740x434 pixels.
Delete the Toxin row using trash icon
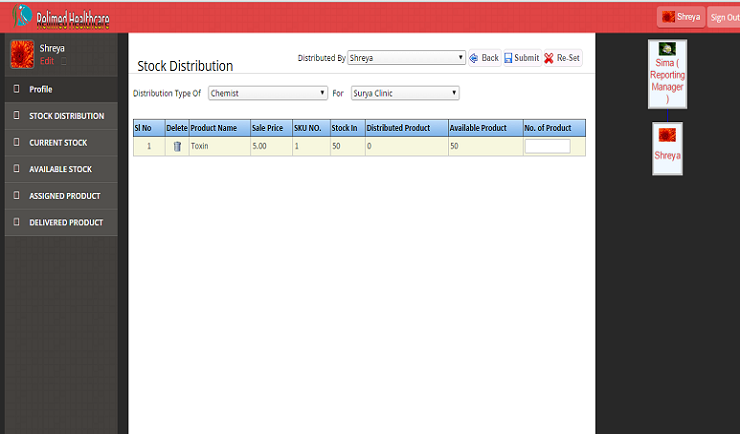pyautogui.click(x=177, y=146)
